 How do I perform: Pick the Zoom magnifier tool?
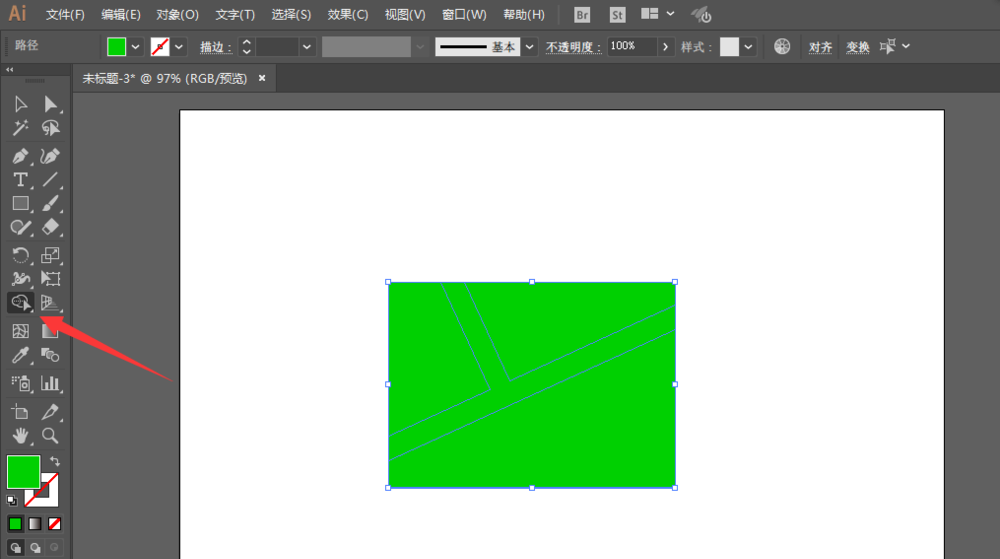coord(50,436)
